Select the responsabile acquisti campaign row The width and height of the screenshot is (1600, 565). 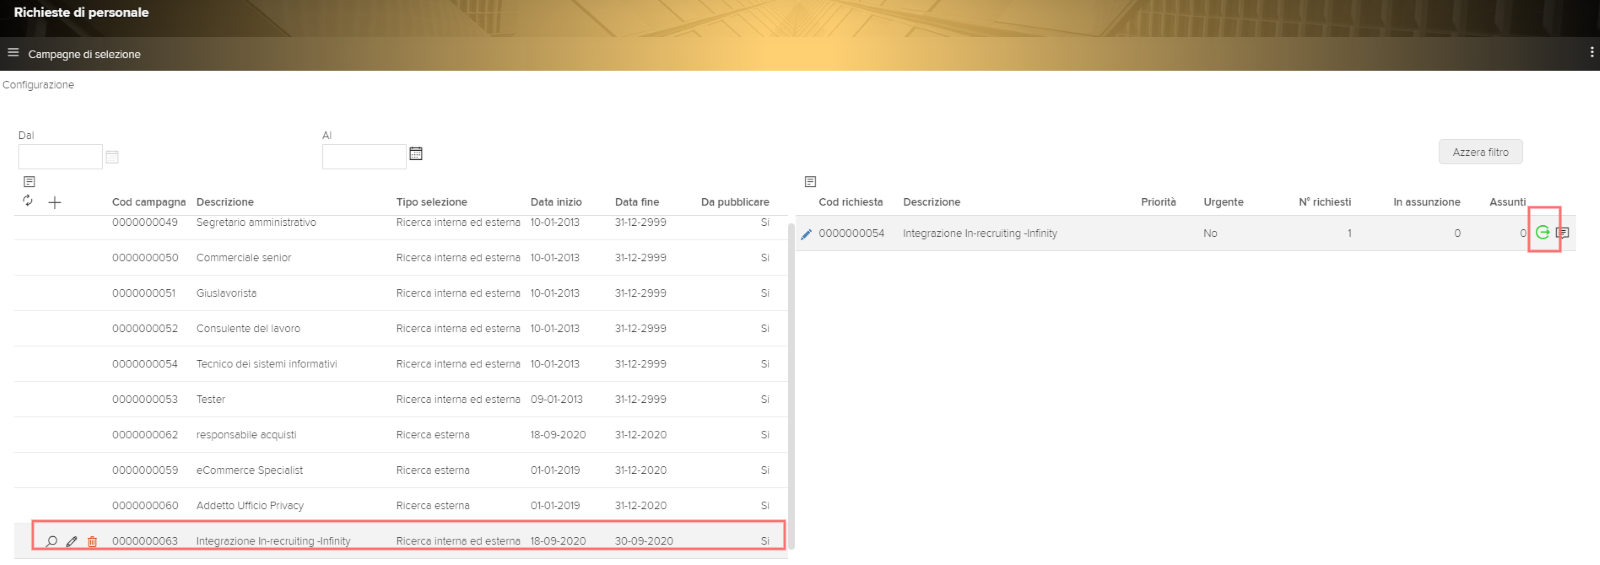click(401, 435)
